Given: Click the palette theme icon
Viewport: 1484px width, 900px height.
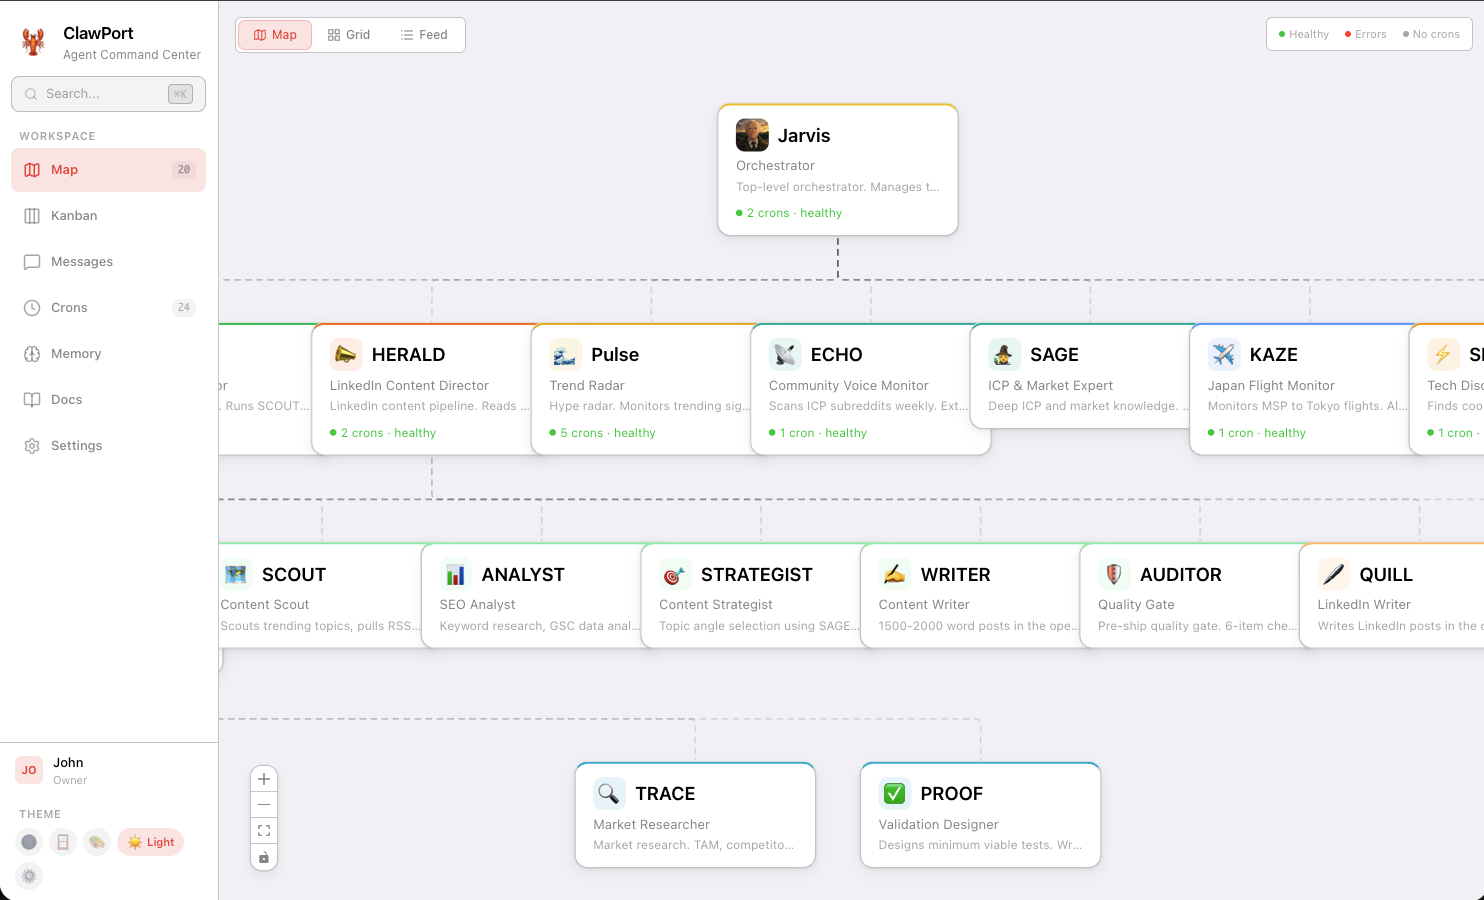Looking at the screenshot, I should [97, 842].
